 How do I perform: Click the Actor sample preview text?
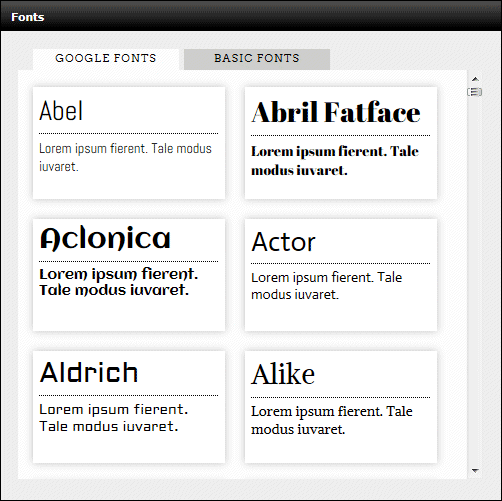(327, 286)
